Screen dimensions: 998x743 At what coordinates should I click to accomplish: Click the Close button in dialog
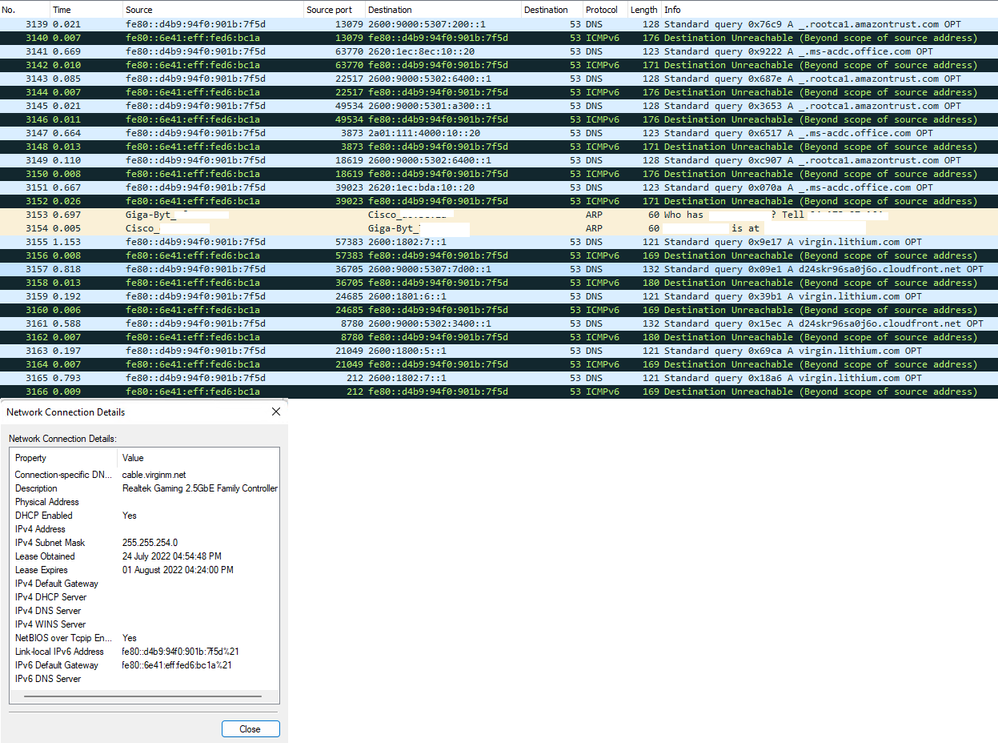250,729
